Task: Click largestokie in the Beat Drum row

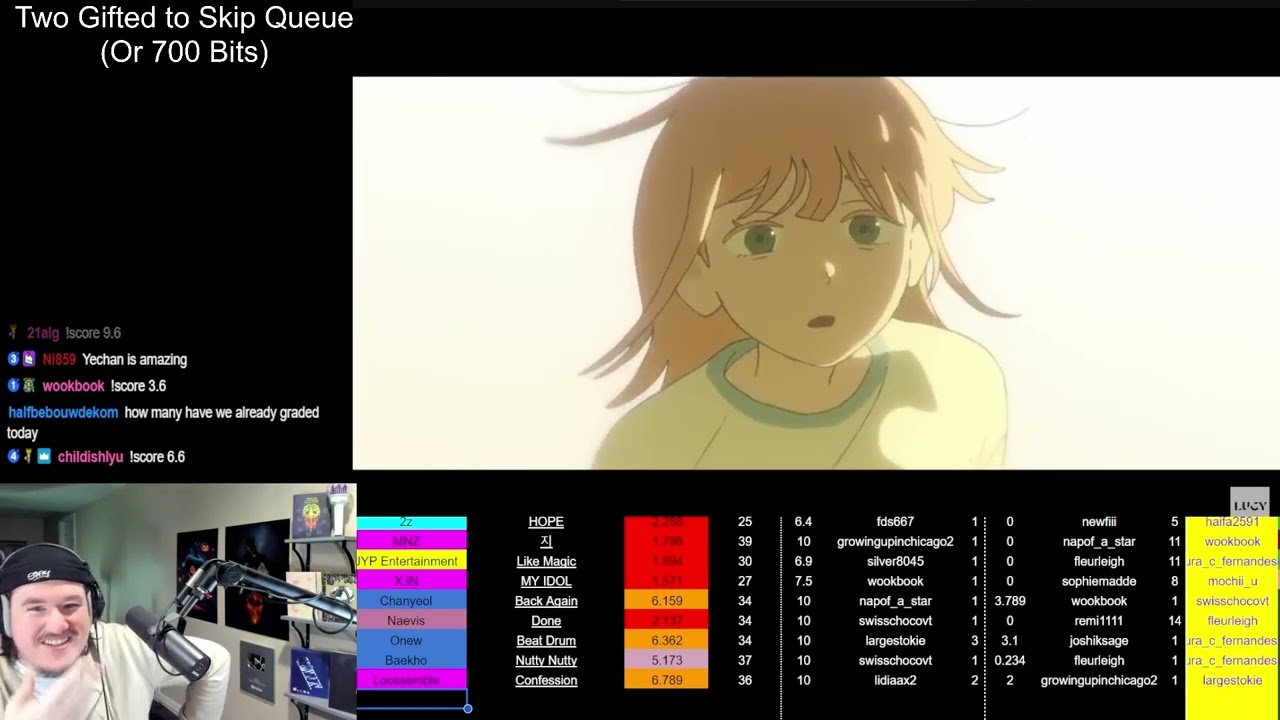Action: point(895,641)
